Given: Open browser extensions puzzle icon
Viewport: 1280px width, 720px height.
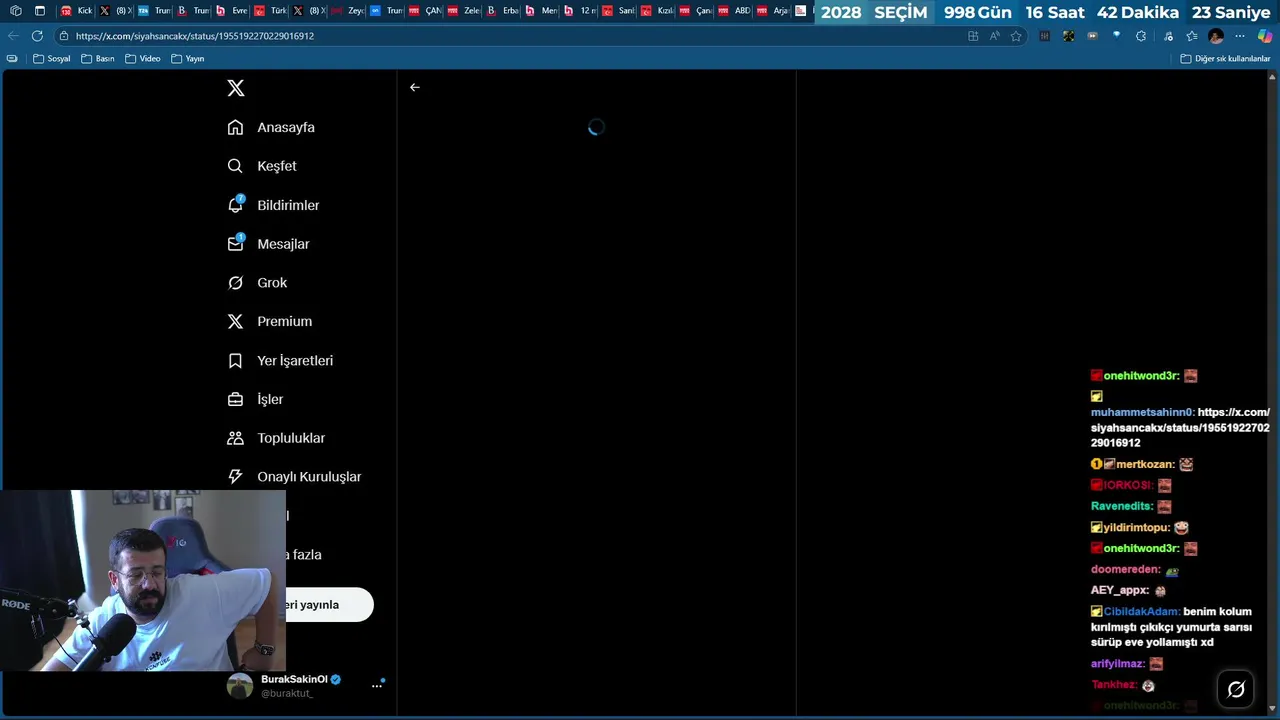Looking at the screenshot, I should [1141, 36].
